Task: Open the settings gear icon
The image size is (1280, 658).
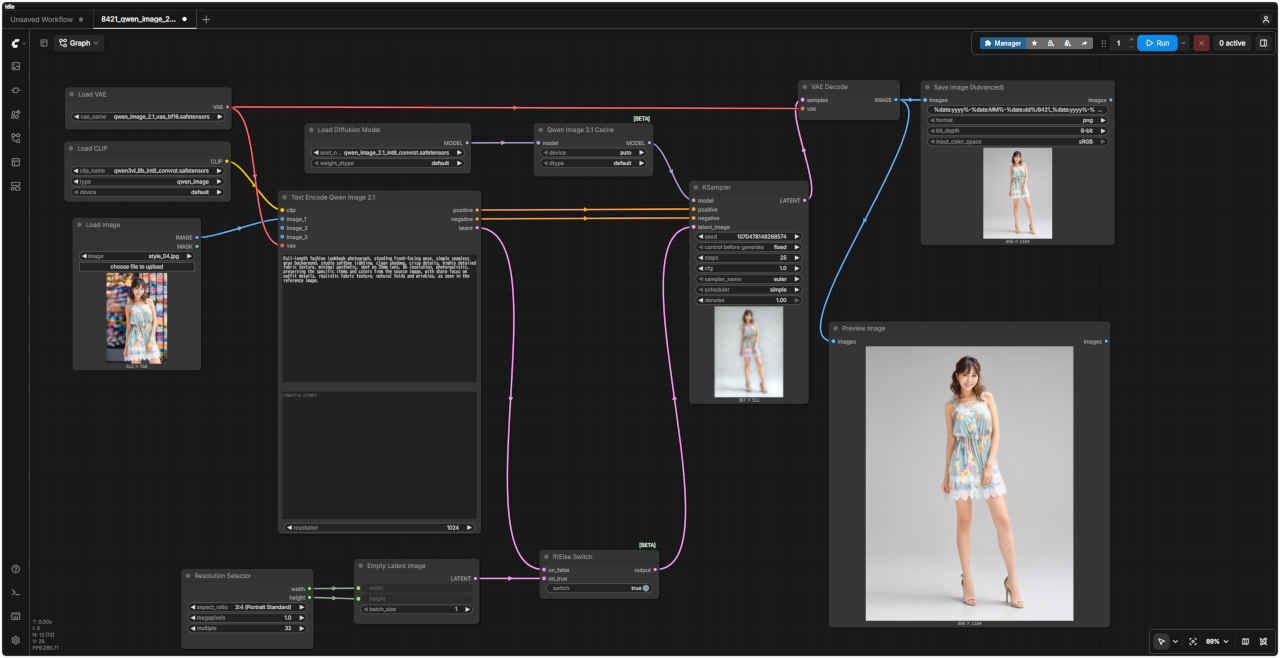Action: point(16,640)
